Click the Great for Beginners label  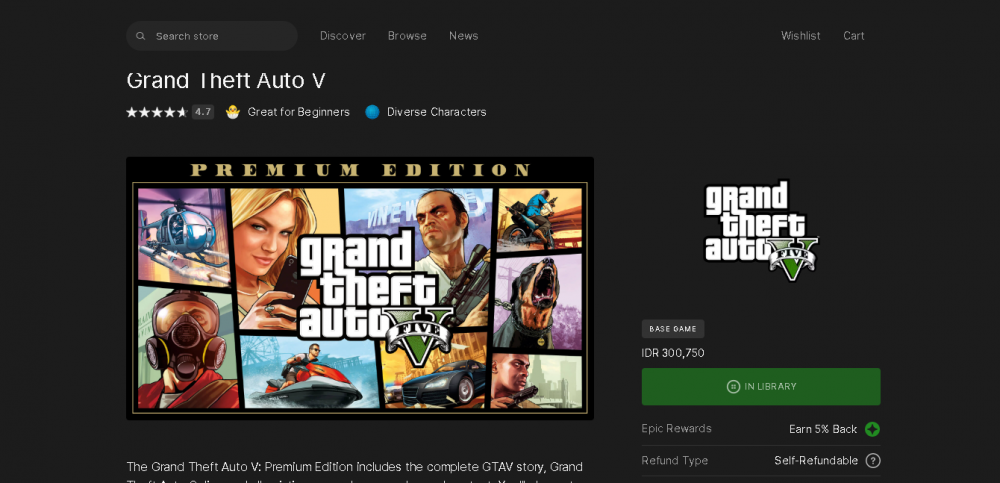[298, 112]
